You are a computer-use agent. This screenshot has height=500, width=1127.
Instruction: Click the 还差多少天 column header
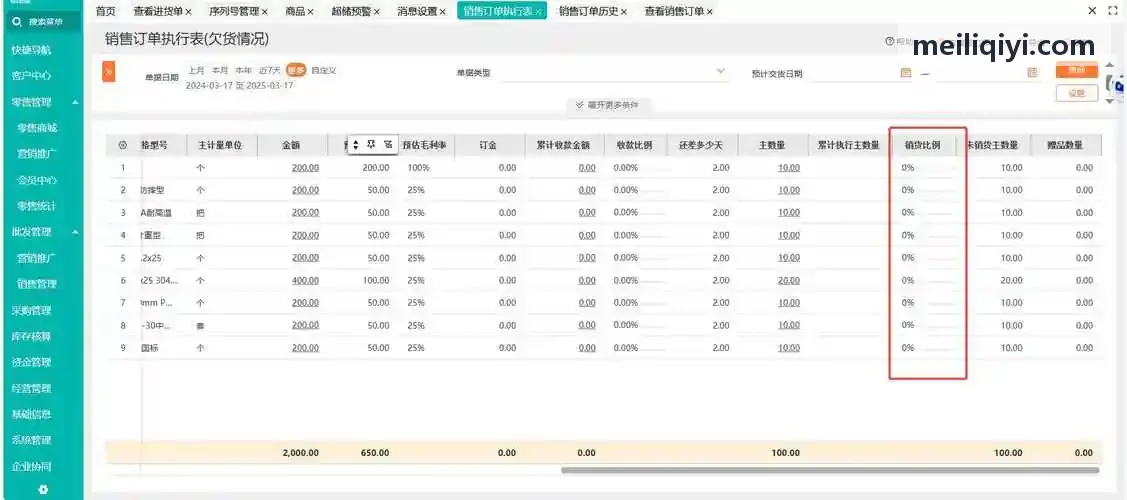point(701,145)
